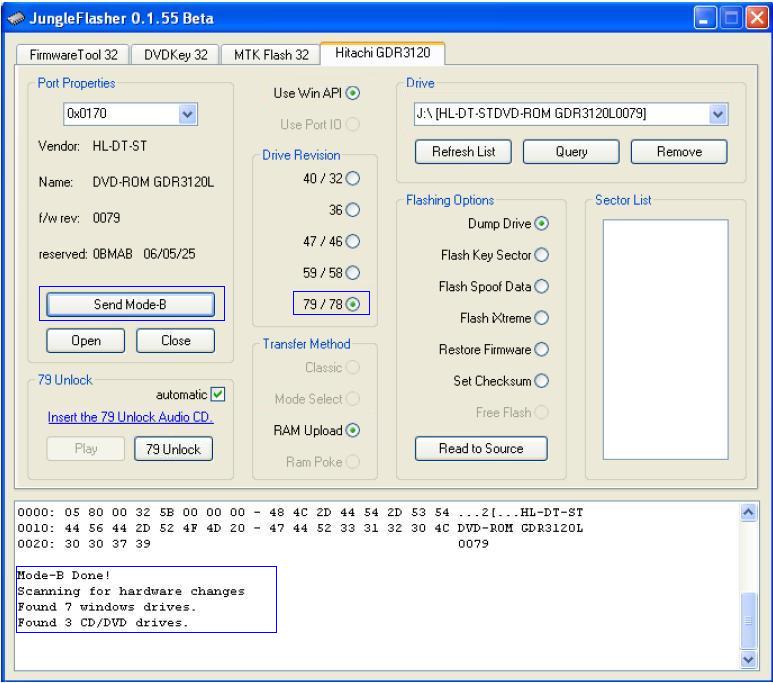773x683 pixels.
Task: Click the Name value 'DVD-ROM GDR3120L'
Action: point(153,182)
